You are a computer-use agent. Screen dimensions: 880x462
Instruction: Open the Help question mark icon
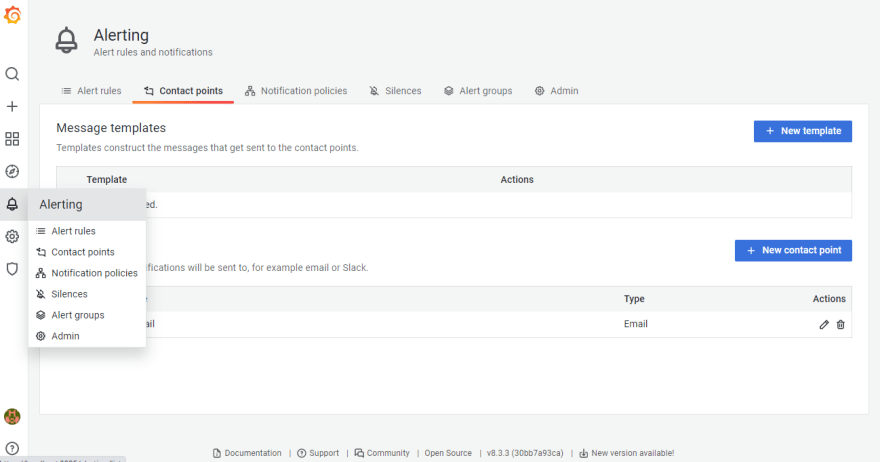tap(12, 449)
